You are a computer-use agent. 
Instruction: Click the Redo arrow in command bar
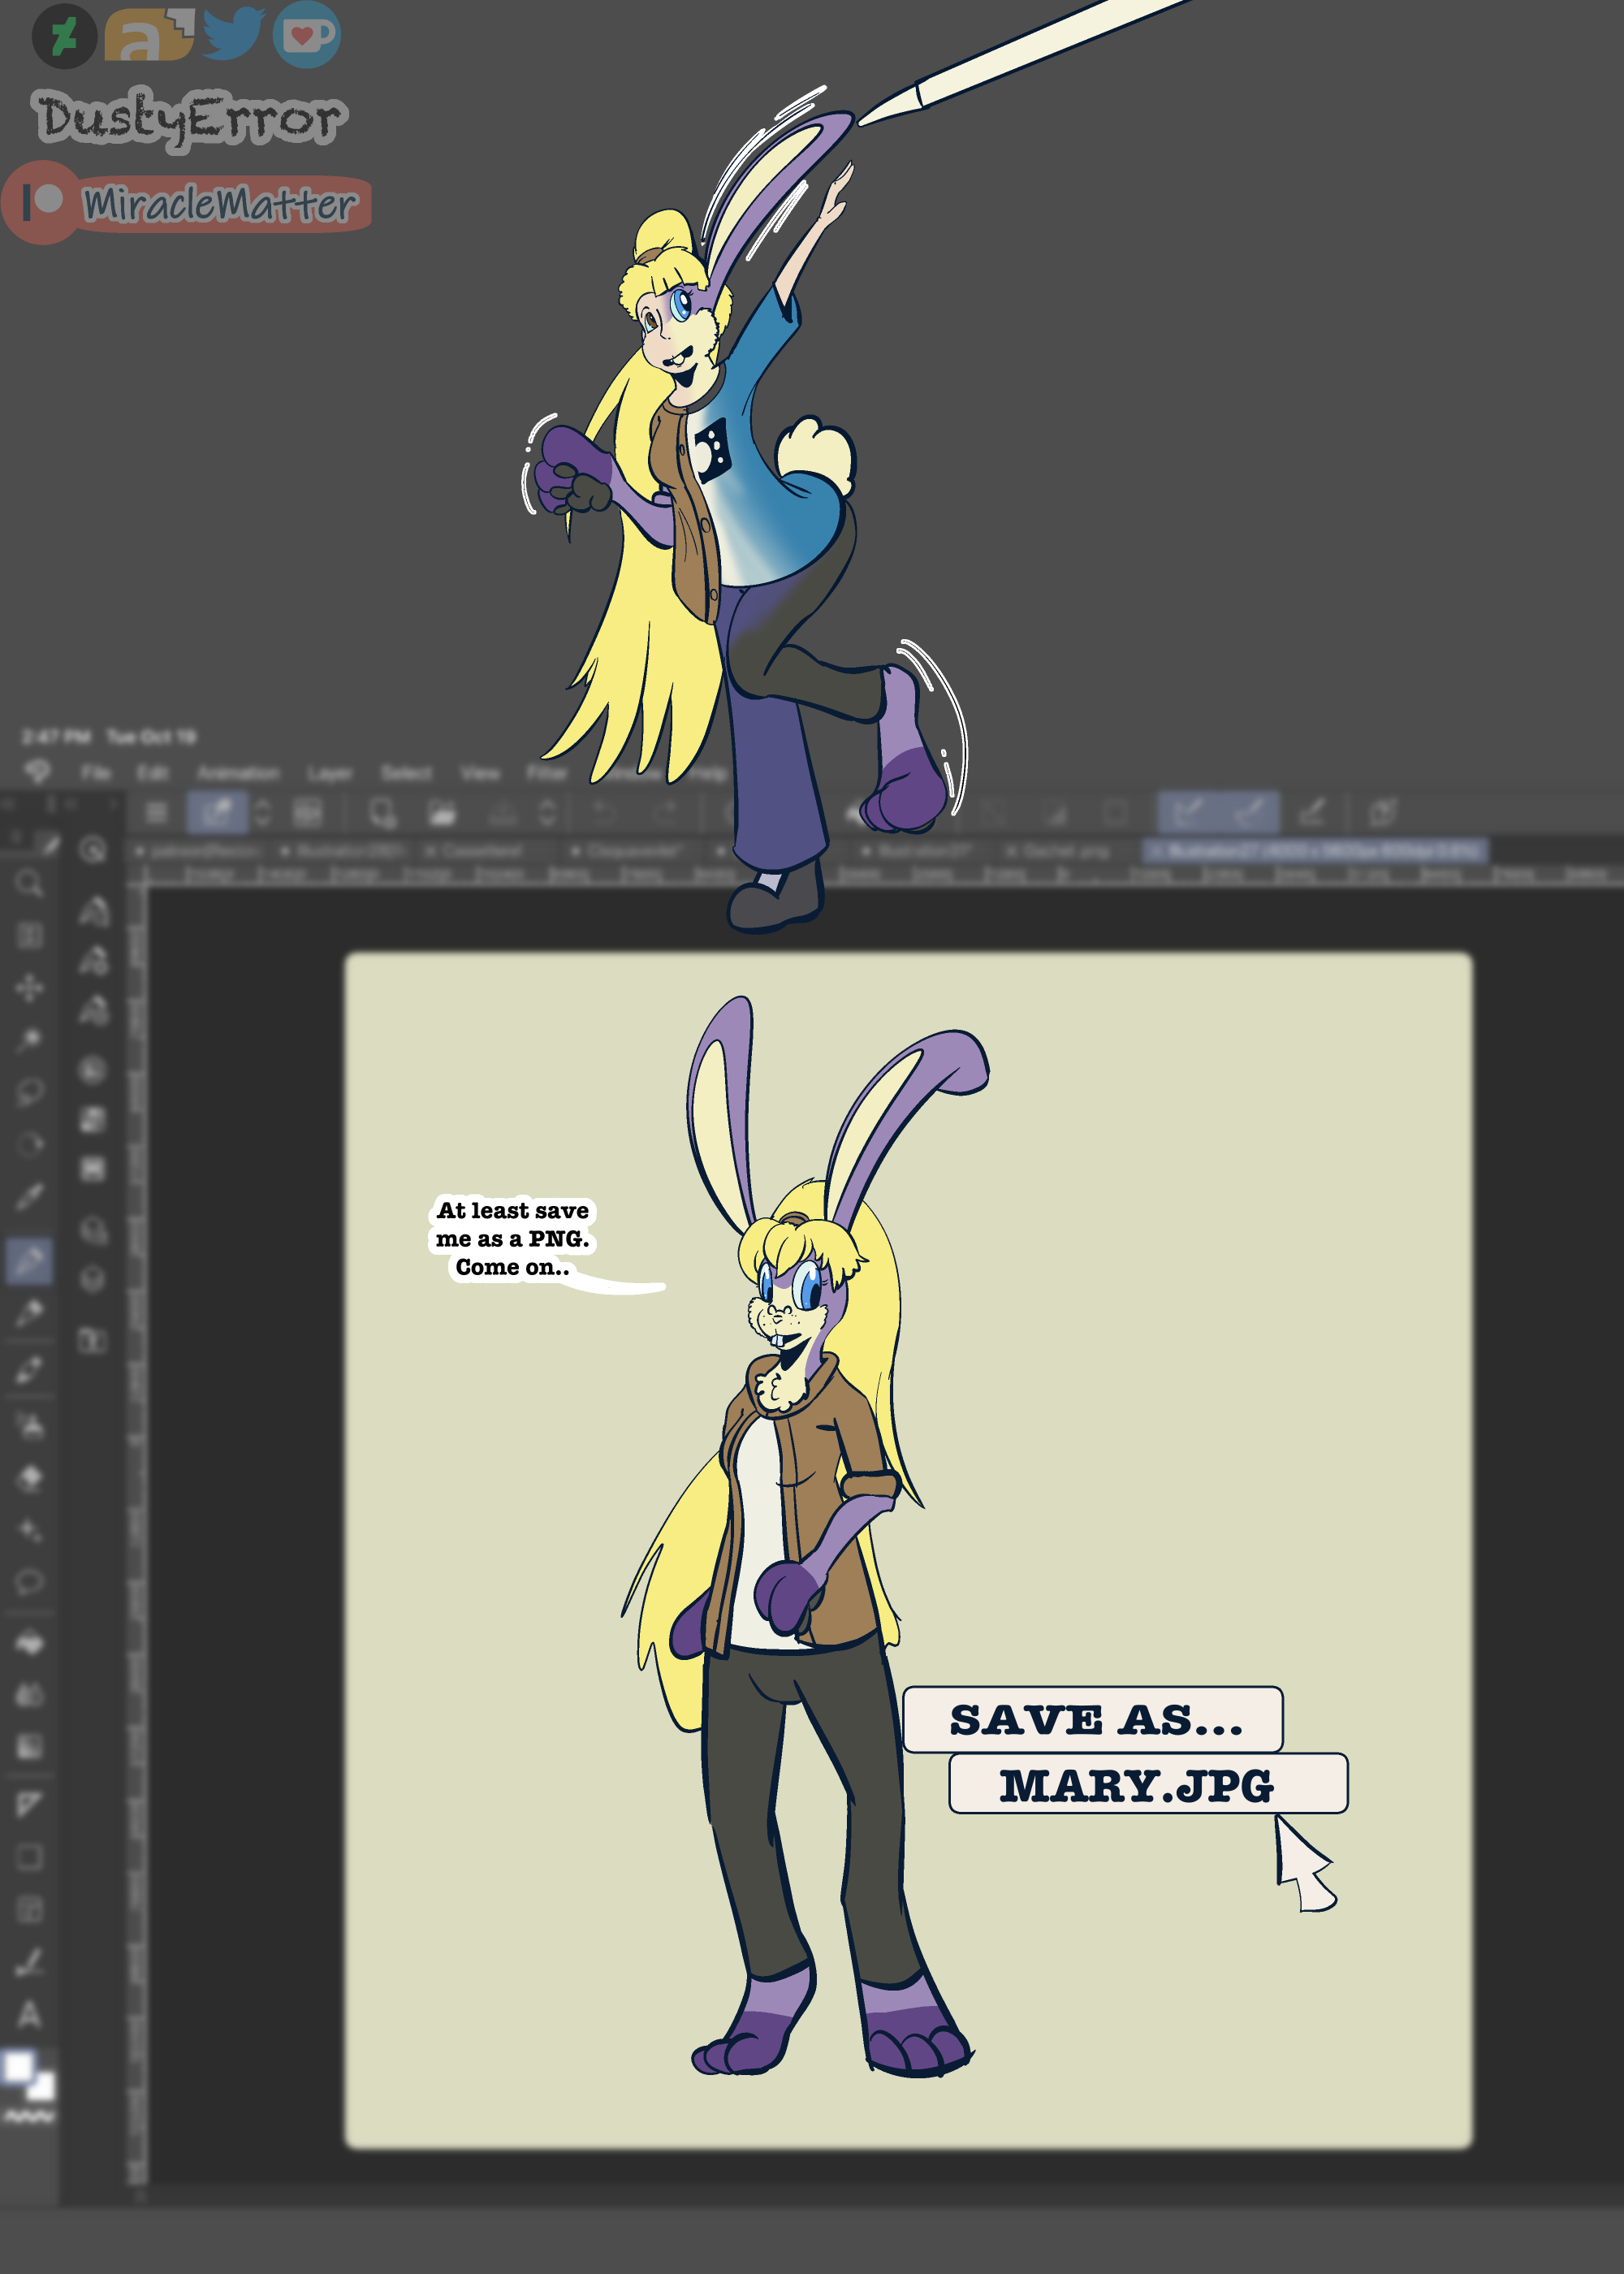coord(665,812)
